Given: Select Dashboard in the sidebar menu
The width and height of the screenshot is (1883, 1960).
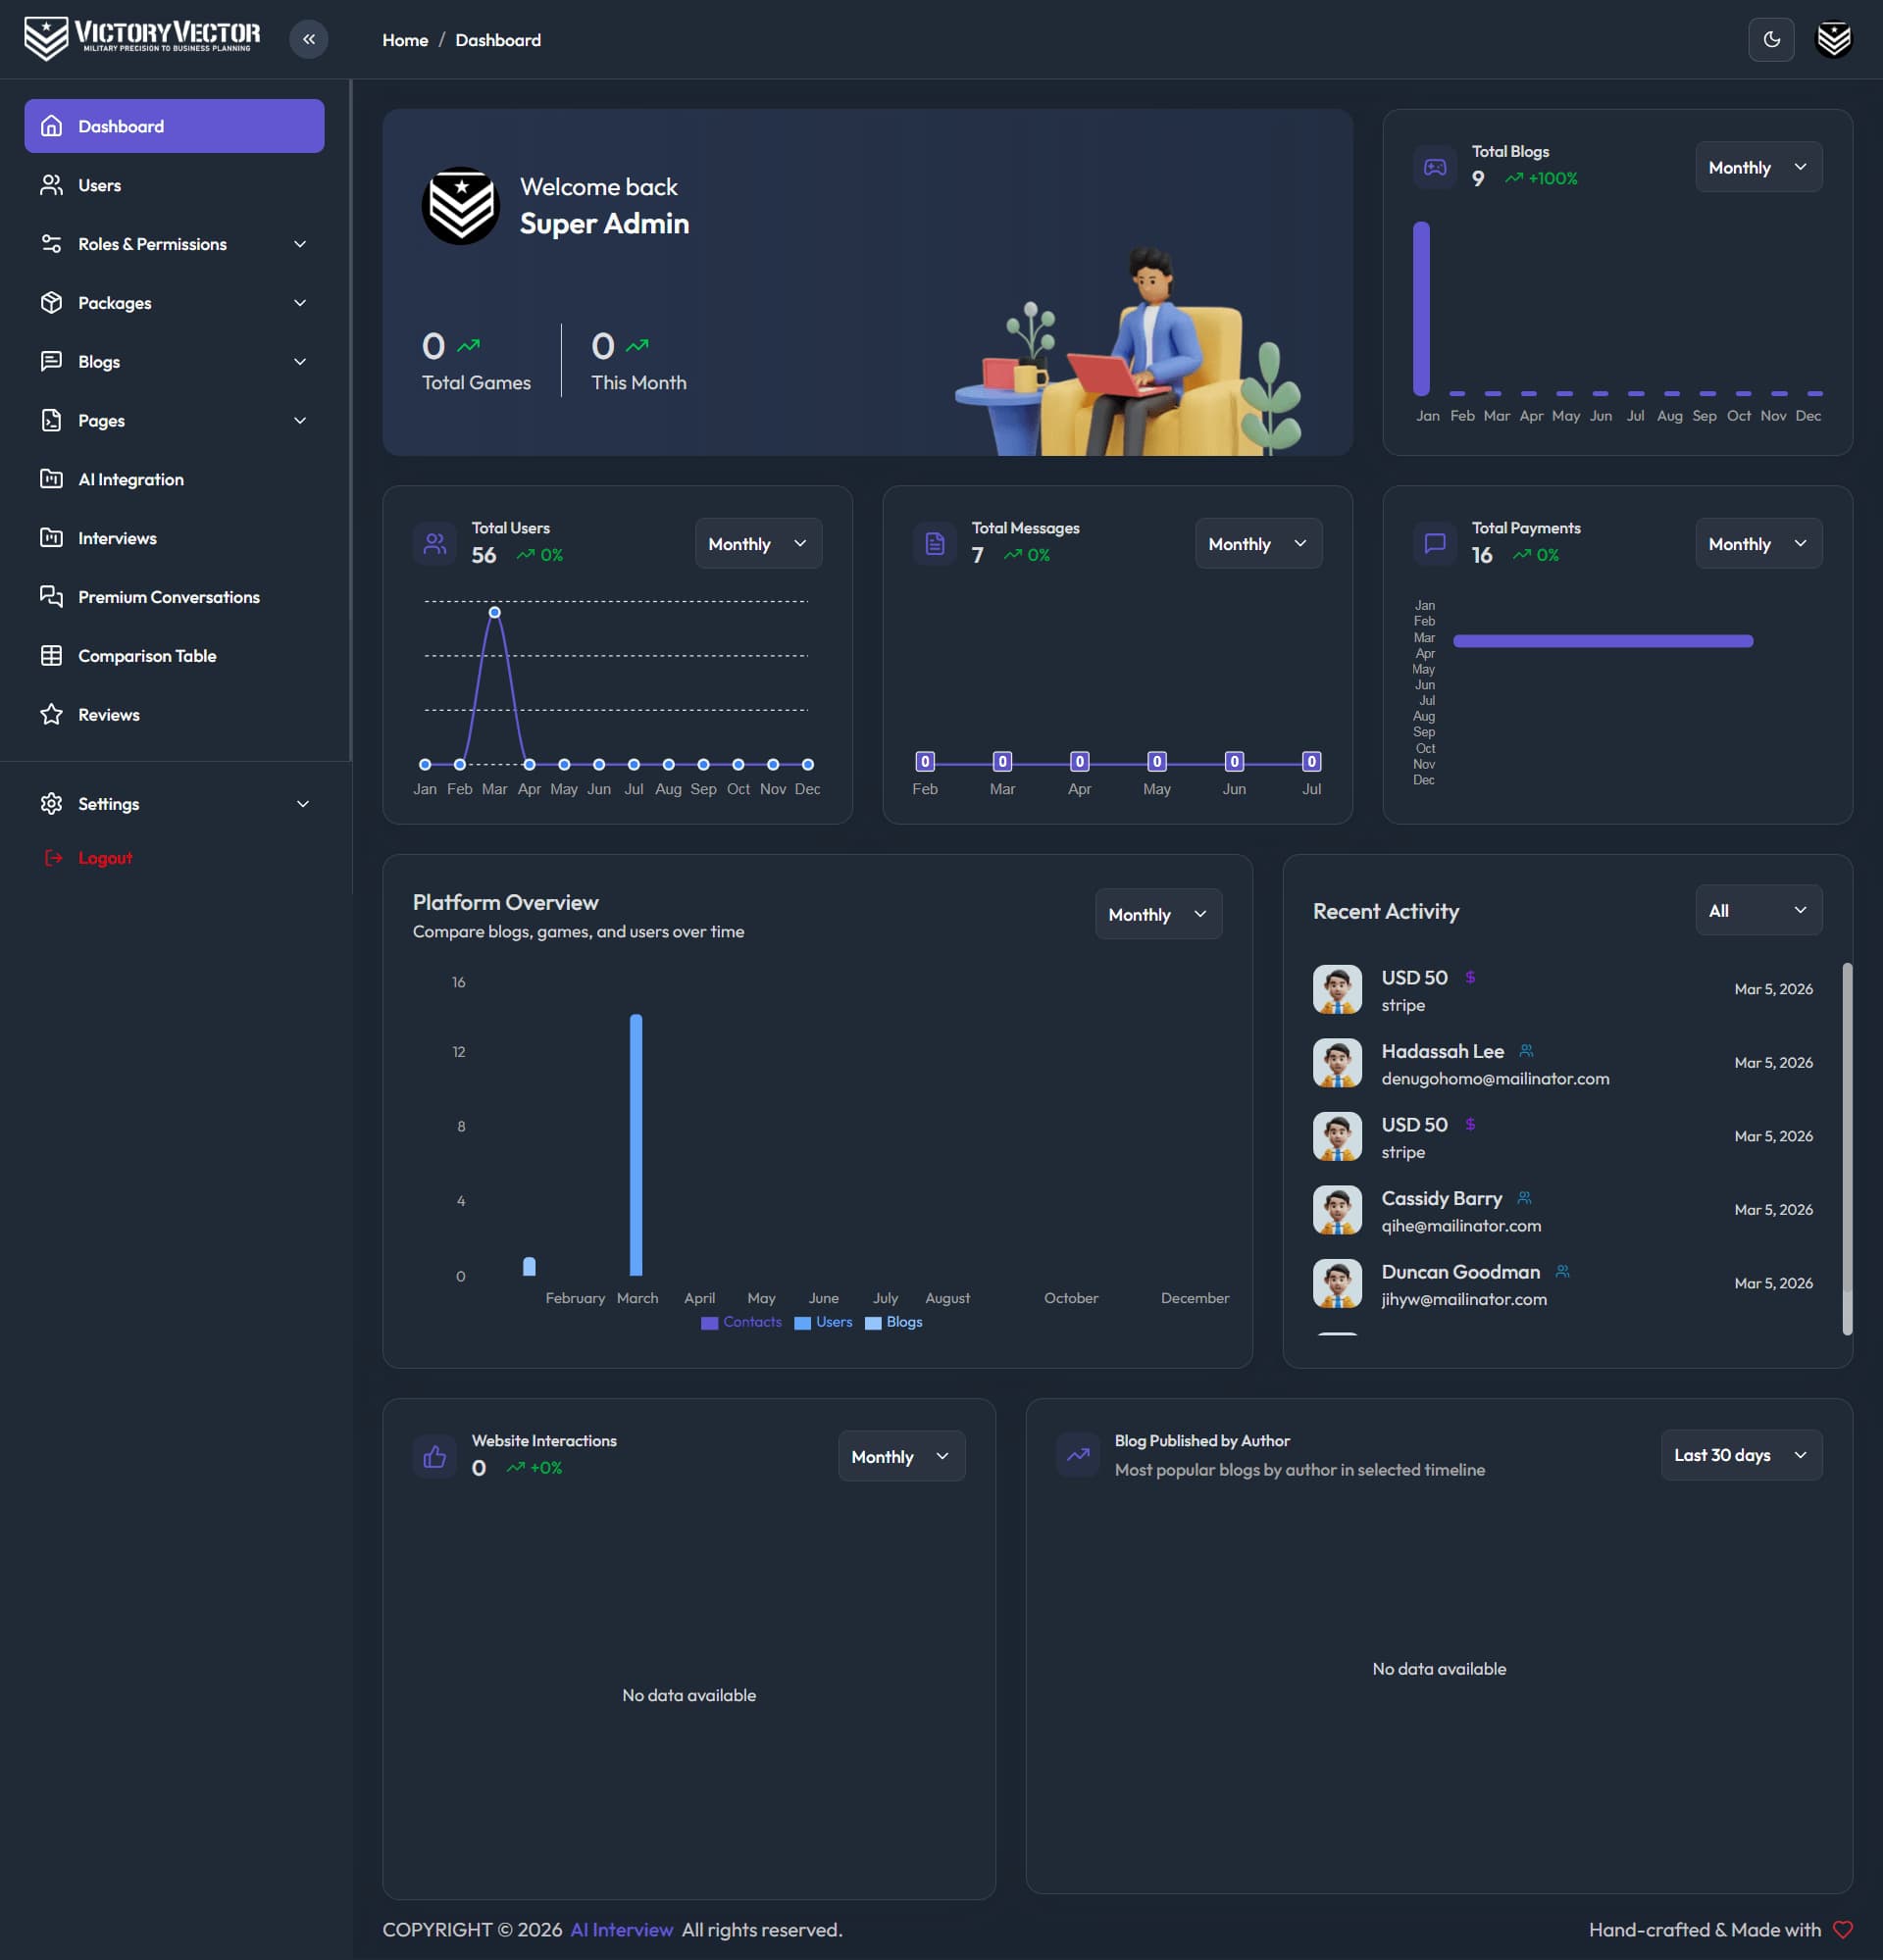Looking at the screenshot, I should click(175, 126).
